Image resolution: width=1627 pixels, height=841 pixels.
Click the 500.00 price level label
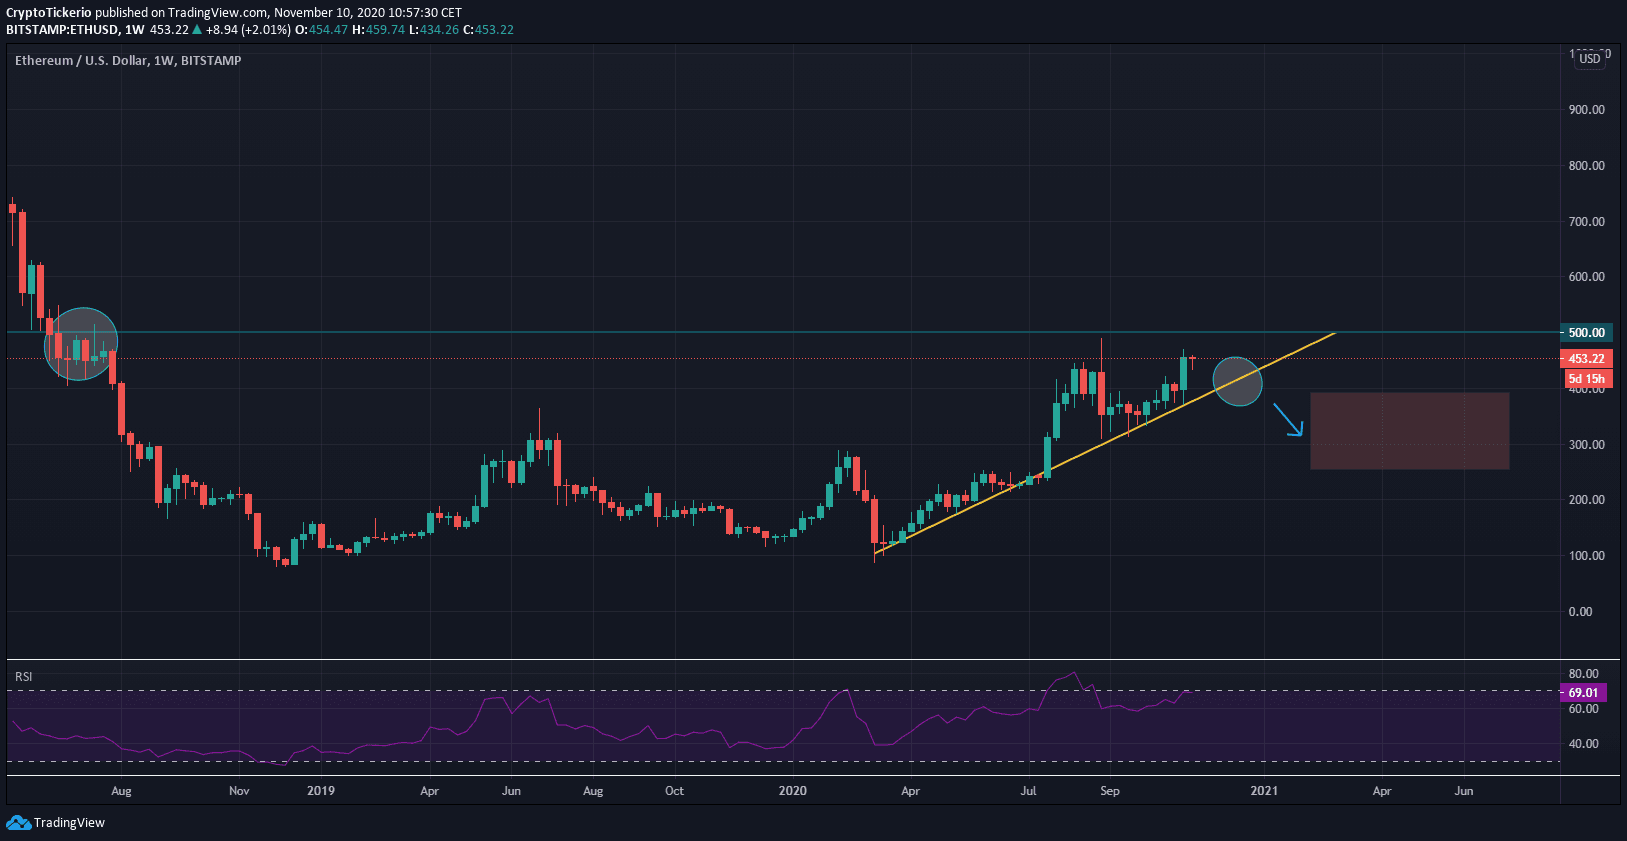[1586, 333]
